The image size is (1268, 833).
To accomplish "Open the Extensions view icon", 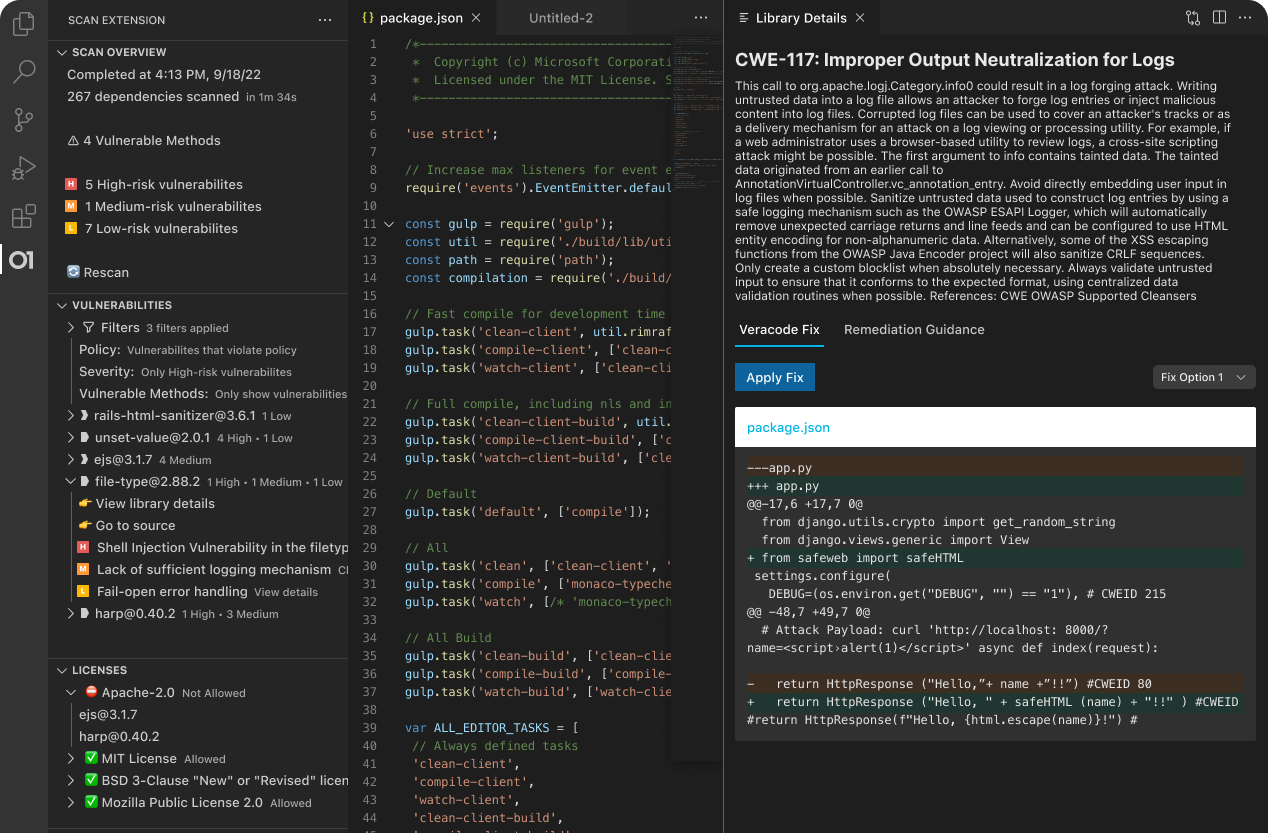I will click(23, 216).
